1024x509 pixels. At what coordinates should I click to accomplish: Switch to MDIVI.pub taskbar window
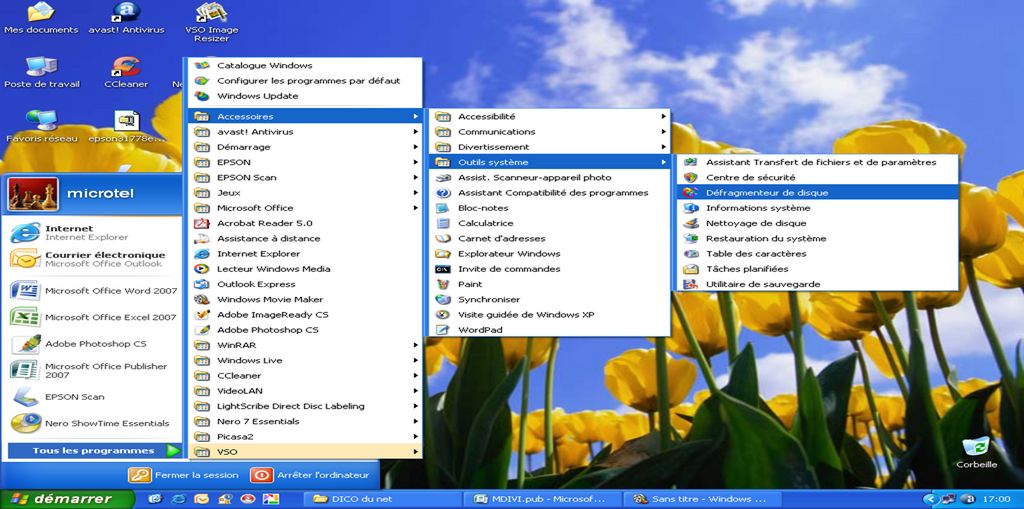click(x=543, y=499)
